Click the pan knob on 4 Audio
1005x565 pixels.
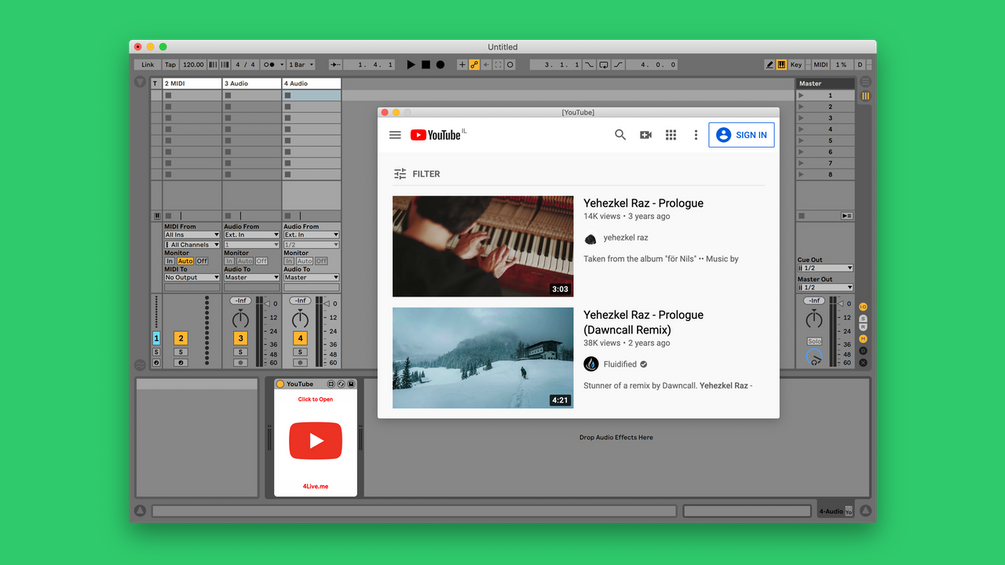click(300, 318)
